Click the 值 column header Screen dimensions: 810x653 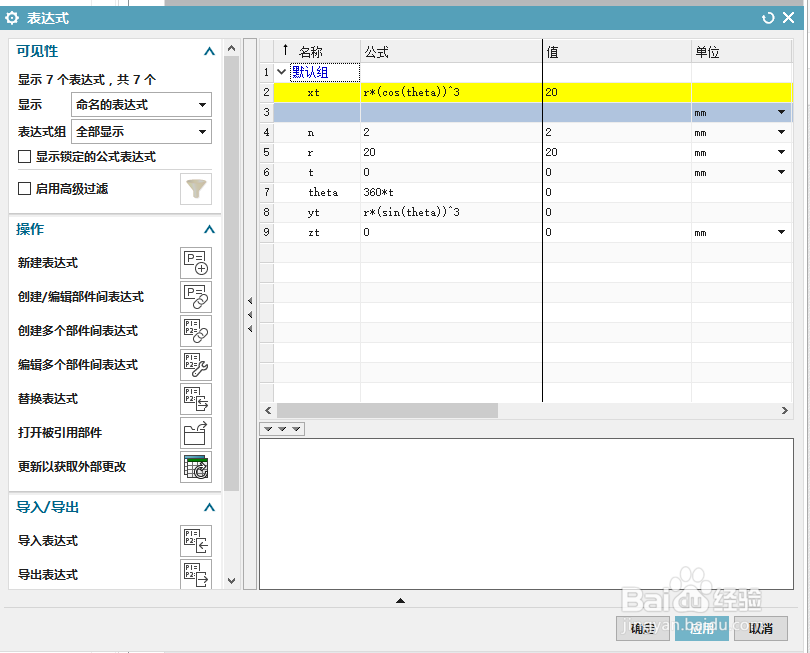pos(617,52)
